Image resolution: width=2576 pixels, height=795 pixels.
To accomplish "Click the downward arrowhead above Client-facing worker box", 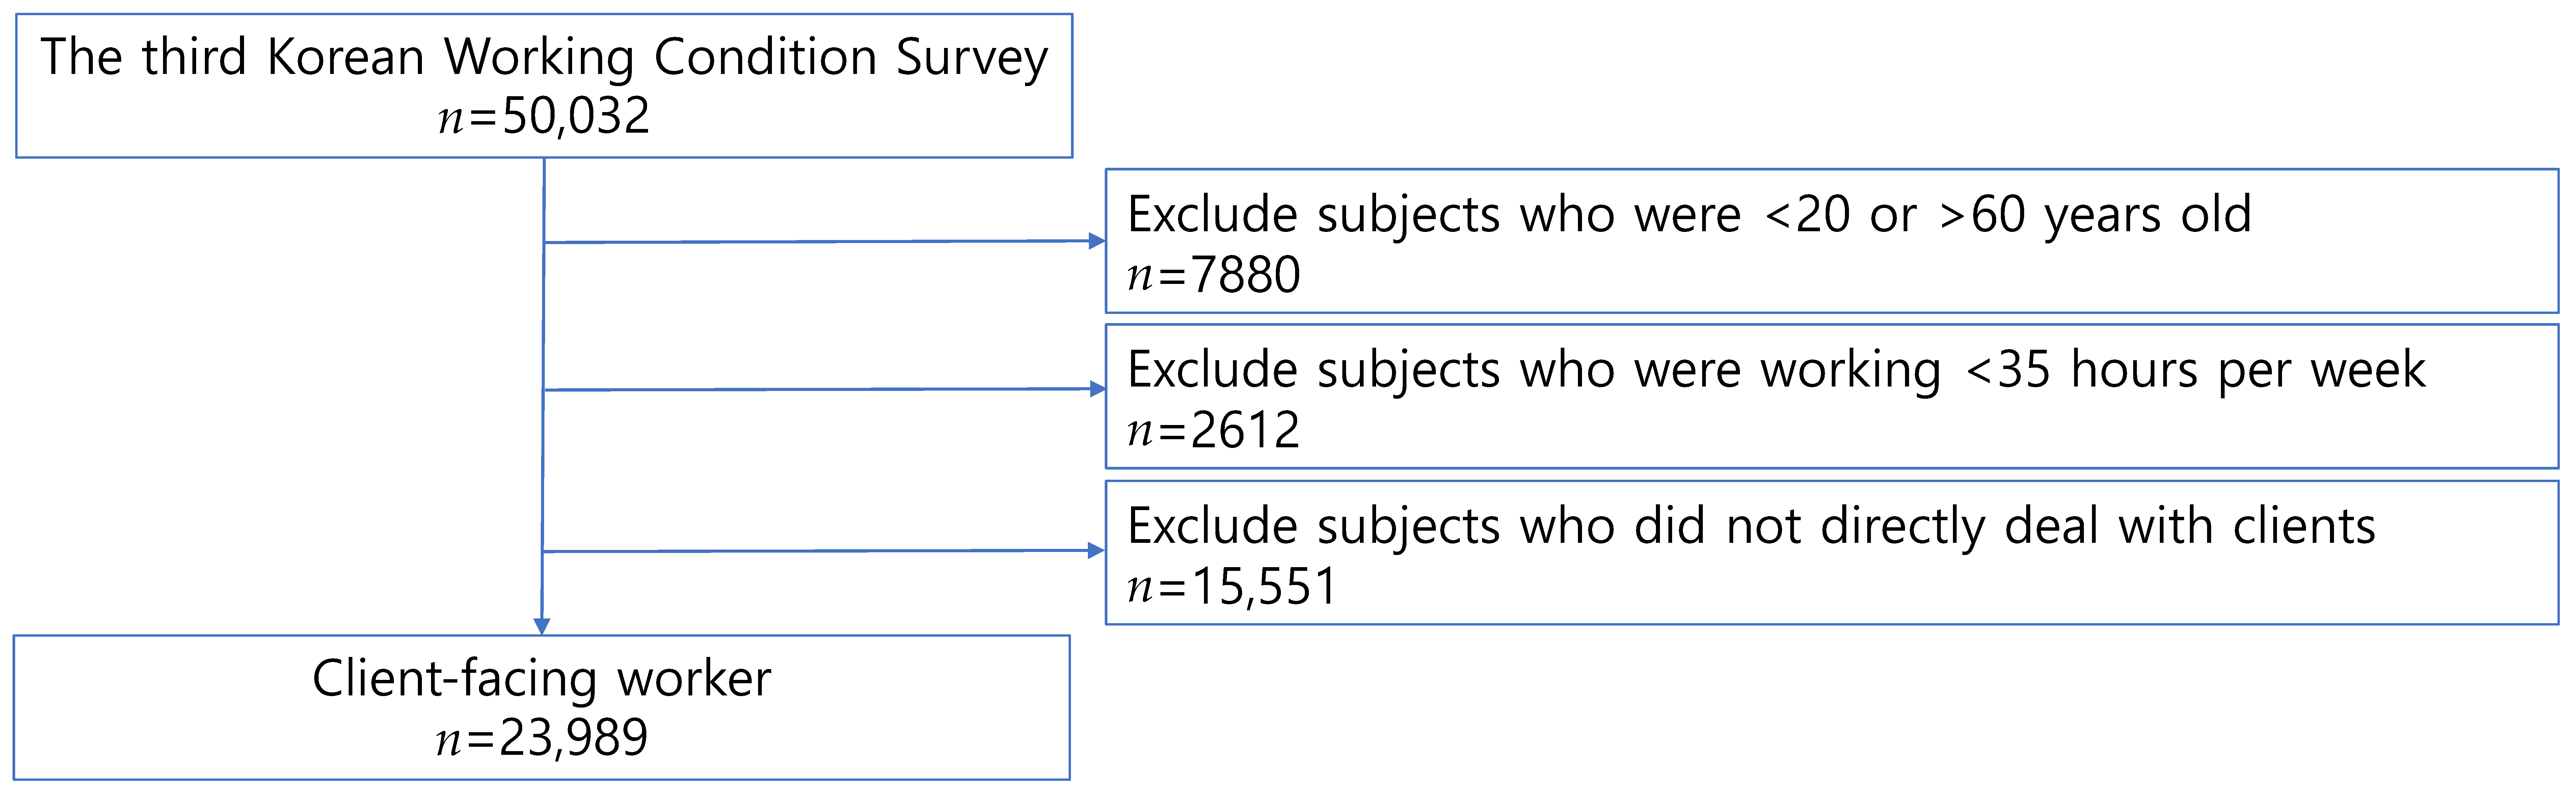I will (x=542, y=626).
